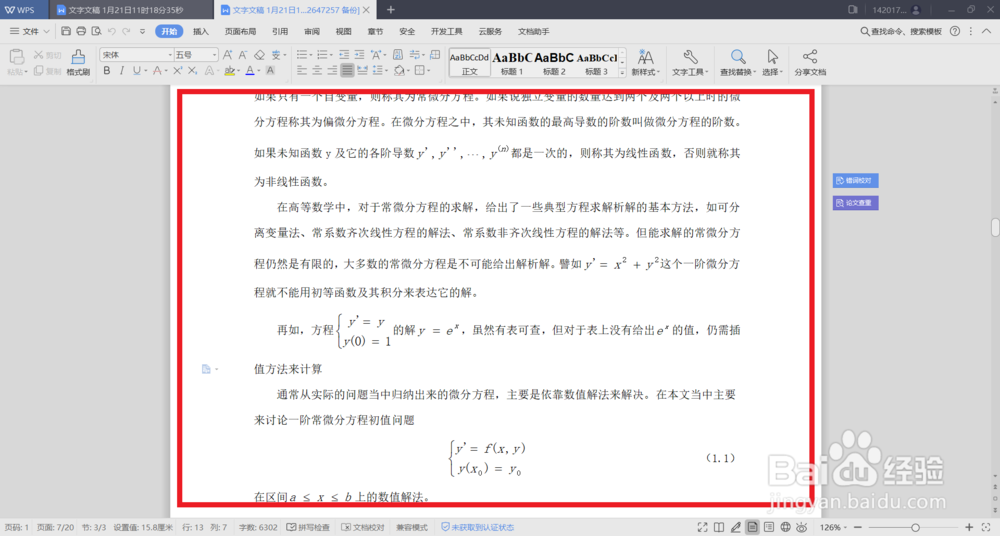Screen dimensions: 1000x536
Task: Click the Save icon in quick toolbar
Action: 66,31
